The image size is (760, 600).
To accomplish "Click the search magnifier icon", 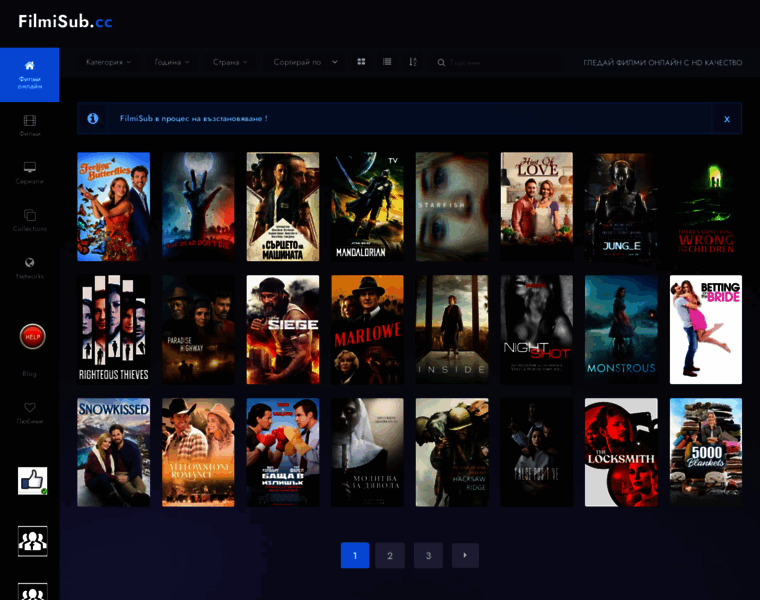I will click(441, 63).
